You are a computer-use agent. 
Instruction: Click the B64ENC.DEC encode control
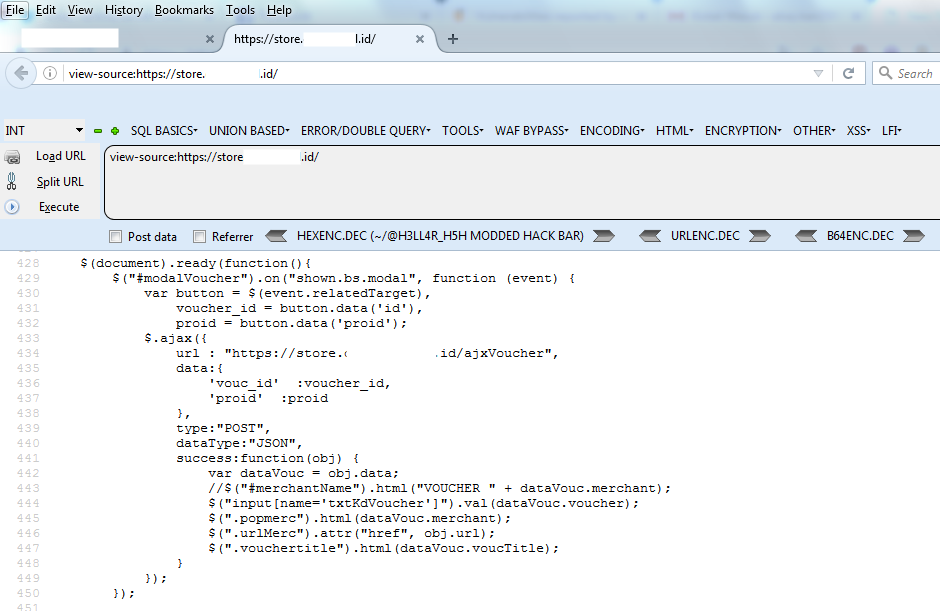click(x=913, y=235)
